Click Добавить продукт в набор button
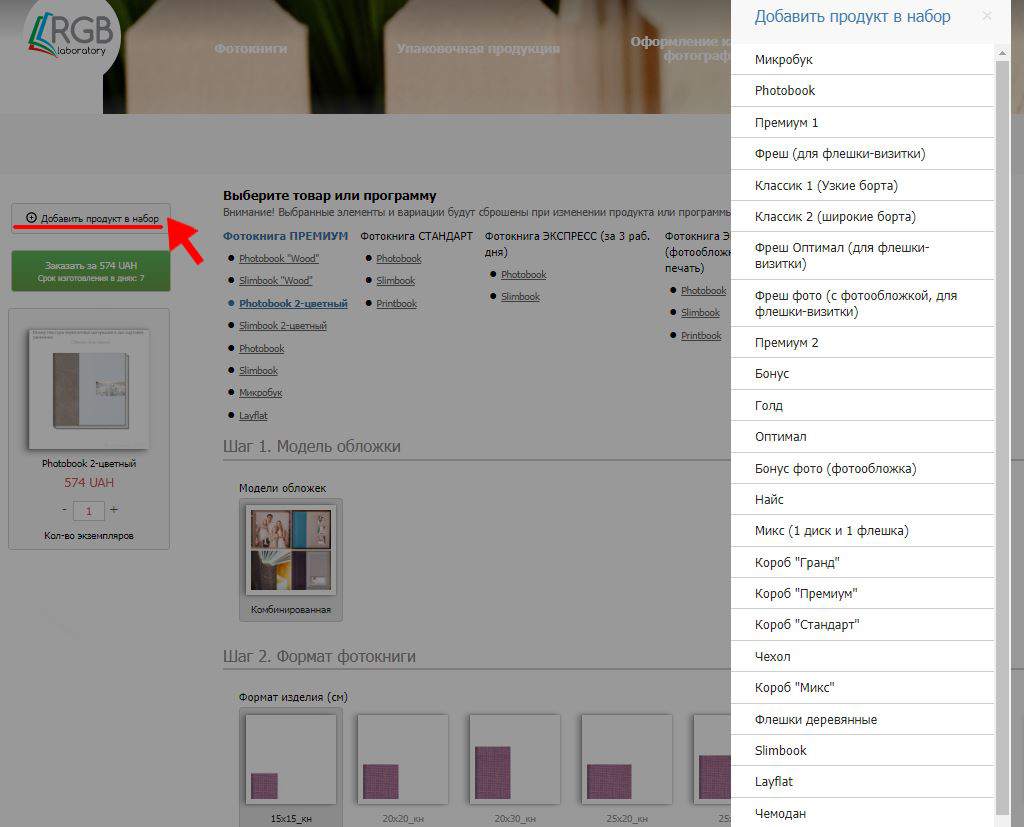1024x827 pixels. coord(91,218)
